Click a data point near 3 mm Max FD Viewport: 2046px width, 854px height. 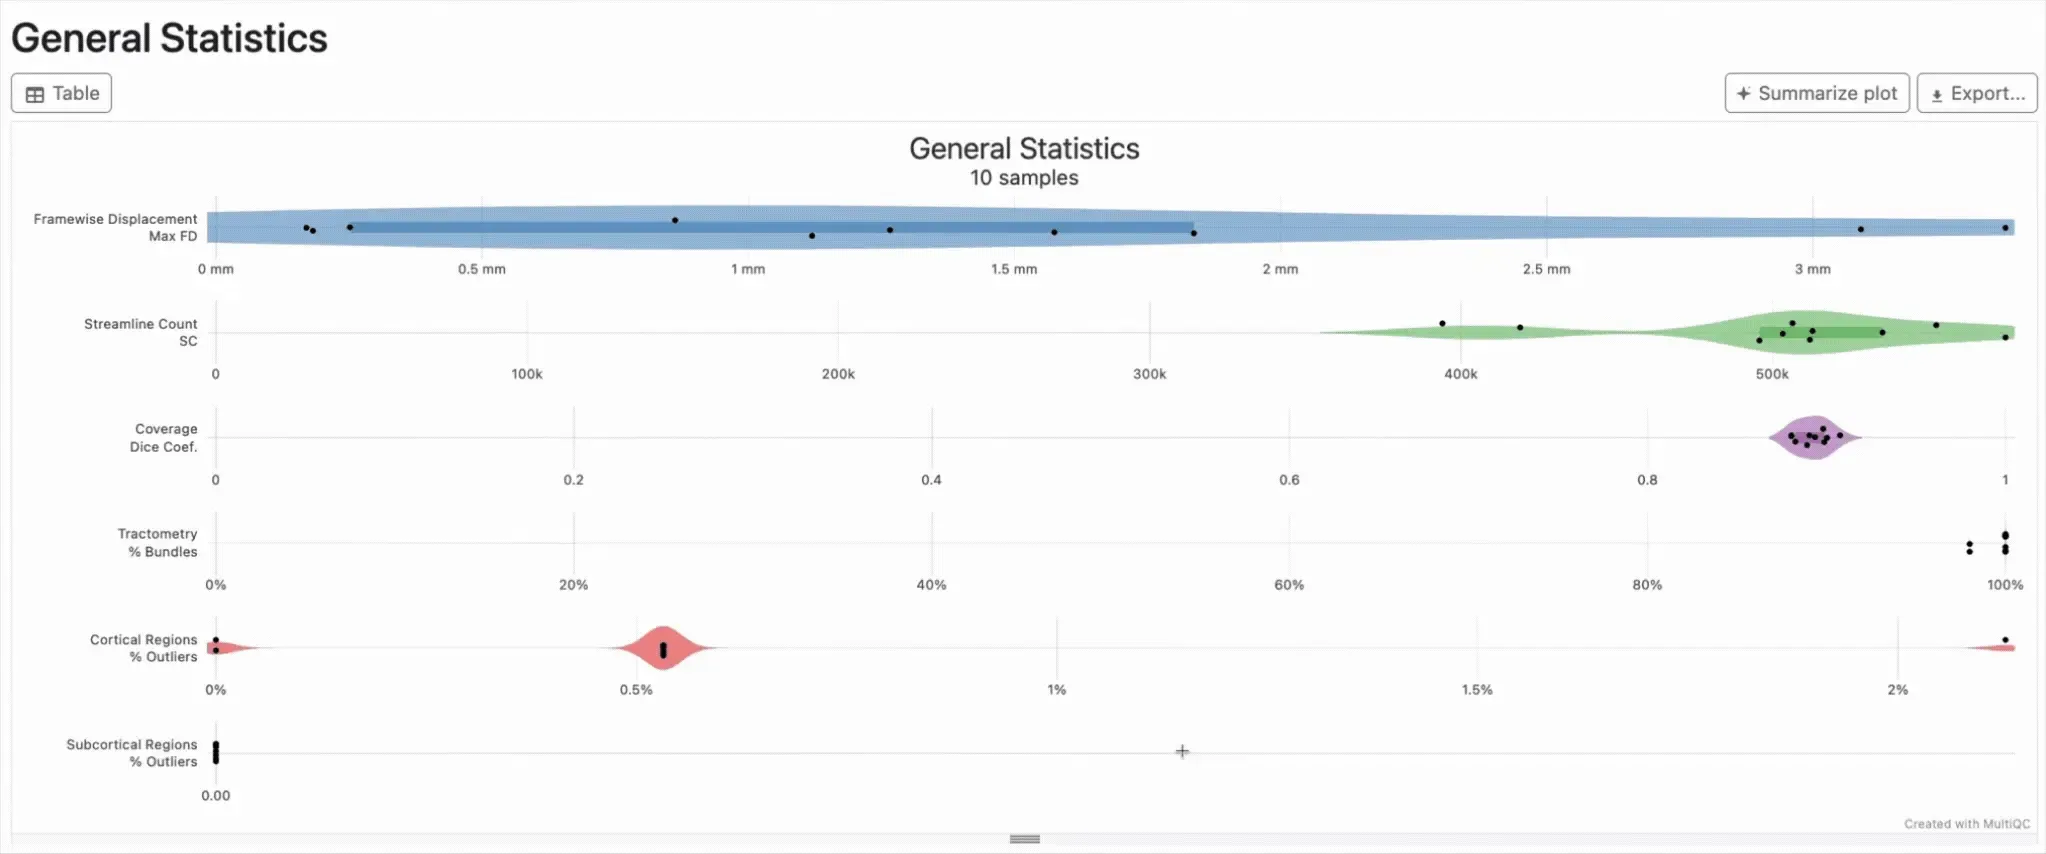click(1860, 228)
